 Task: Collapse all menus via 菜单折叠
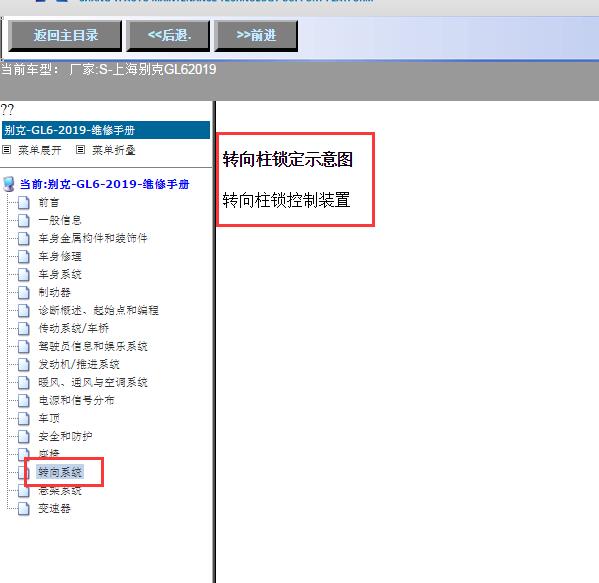click(113, 150)
